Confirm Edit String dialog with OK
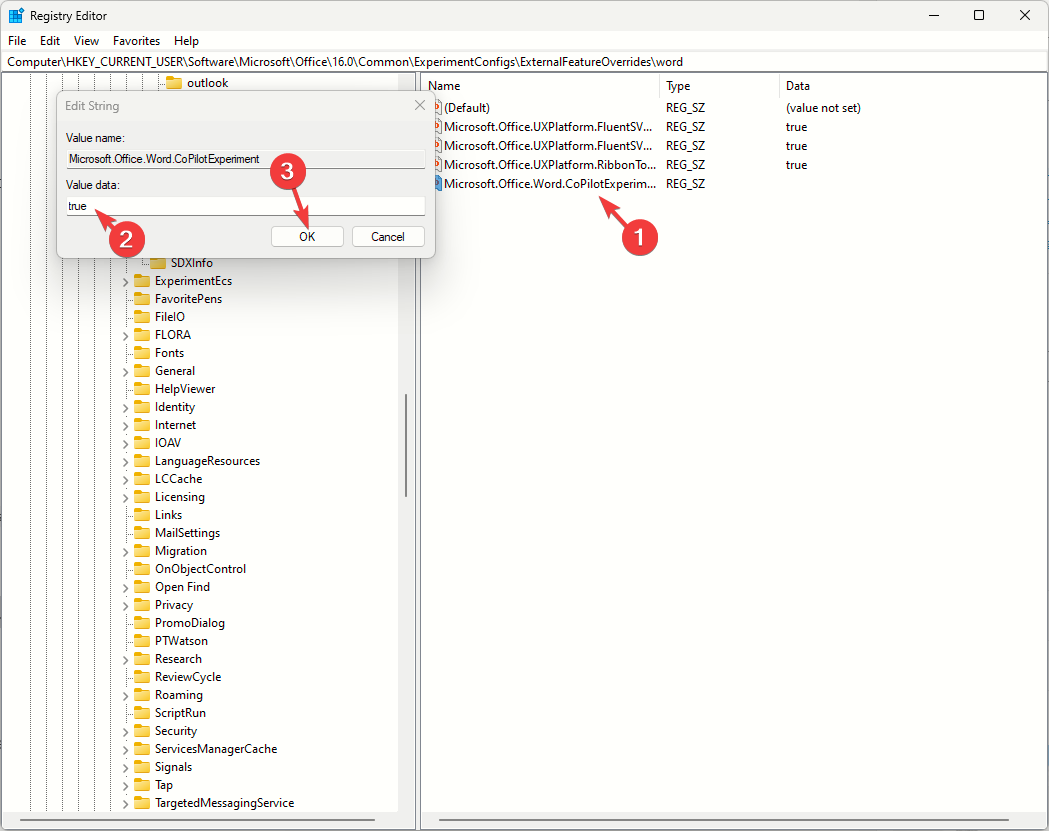 click(307, 237)
